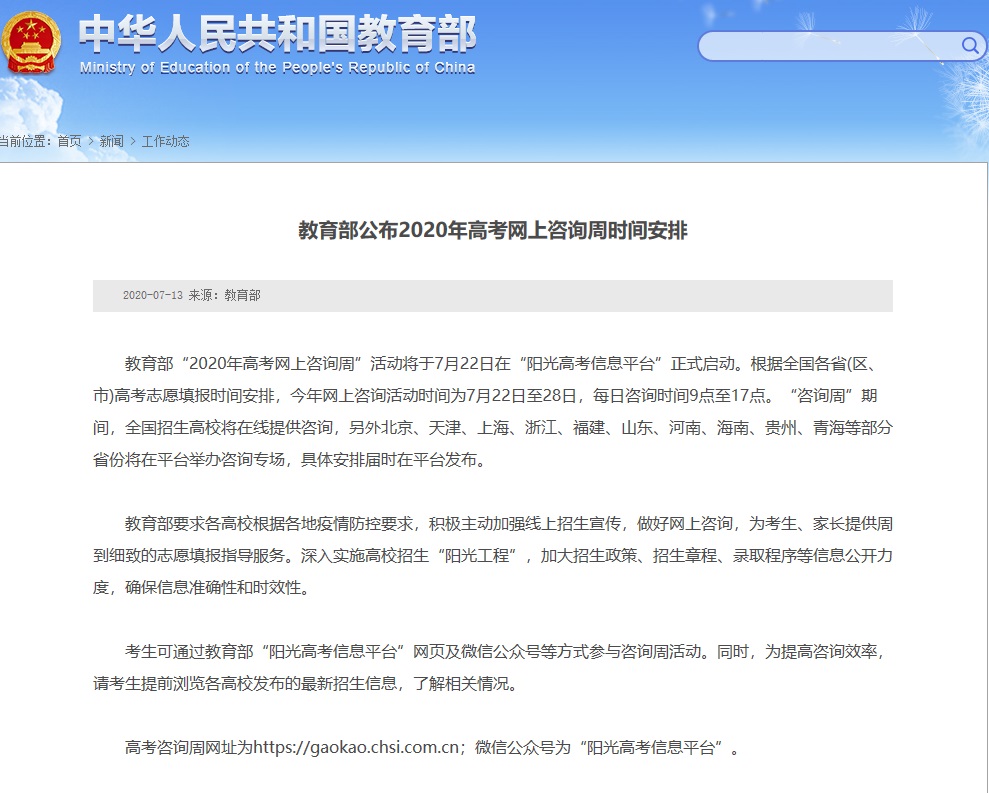Click the article headline about 高考网上咨询周
This screenshot has height=793, width=989.
click(x=493, y=231)
